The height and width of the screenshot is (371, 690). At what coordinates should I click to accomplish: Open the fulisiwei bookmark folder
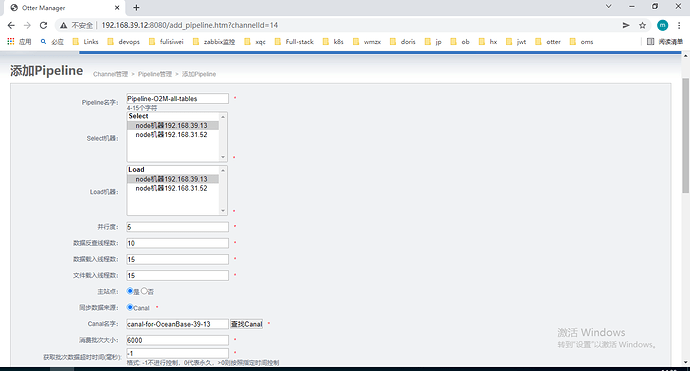coord(166,42)
